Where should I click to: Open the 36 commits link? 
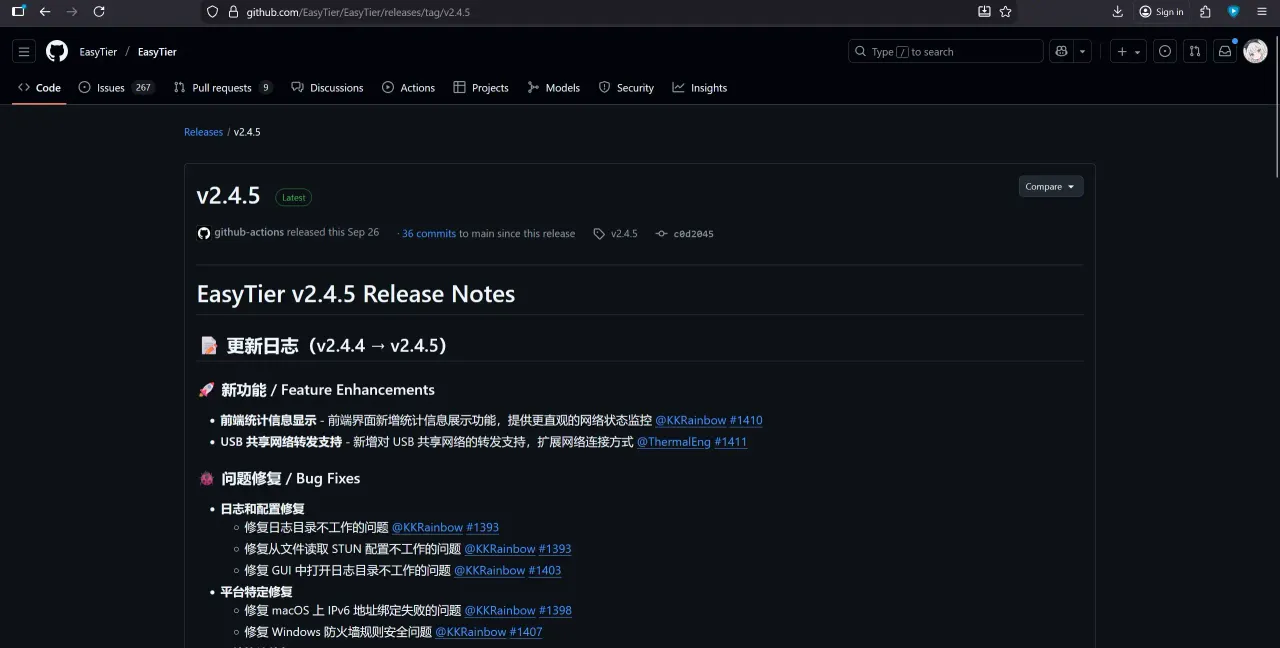[429, 233]
